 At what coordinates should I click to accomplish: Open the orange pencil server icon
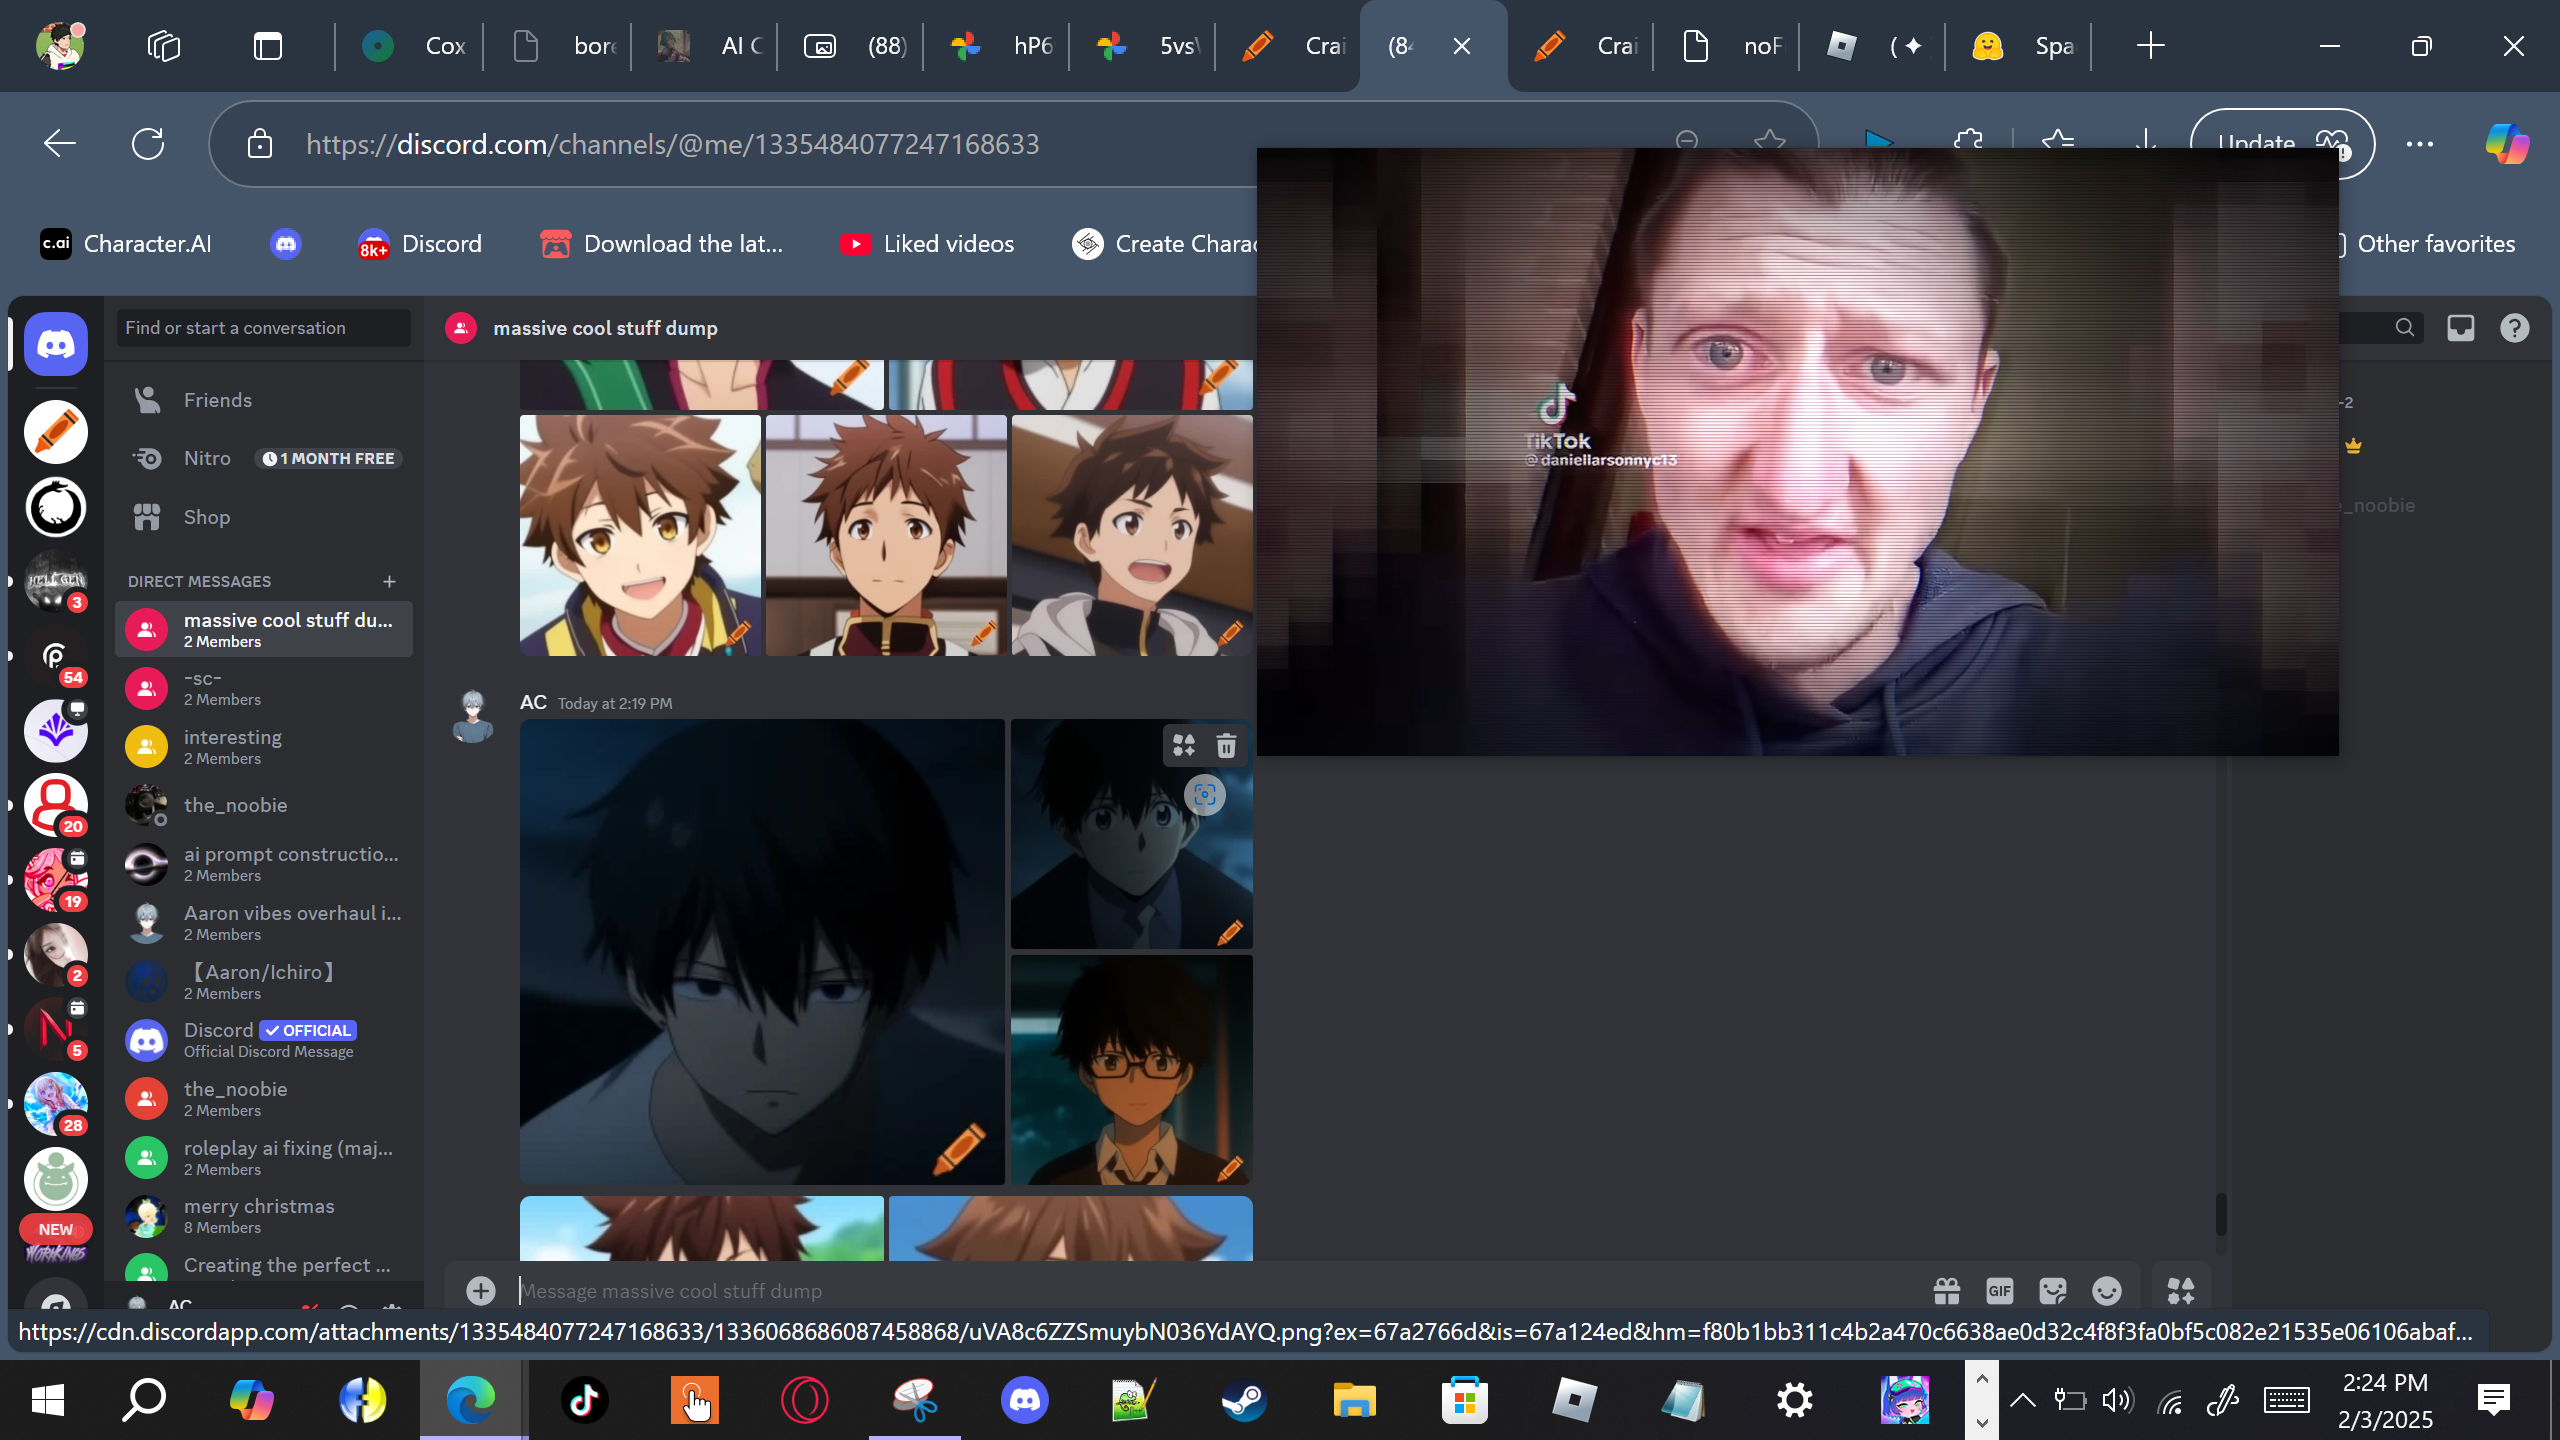coord(56,432)
